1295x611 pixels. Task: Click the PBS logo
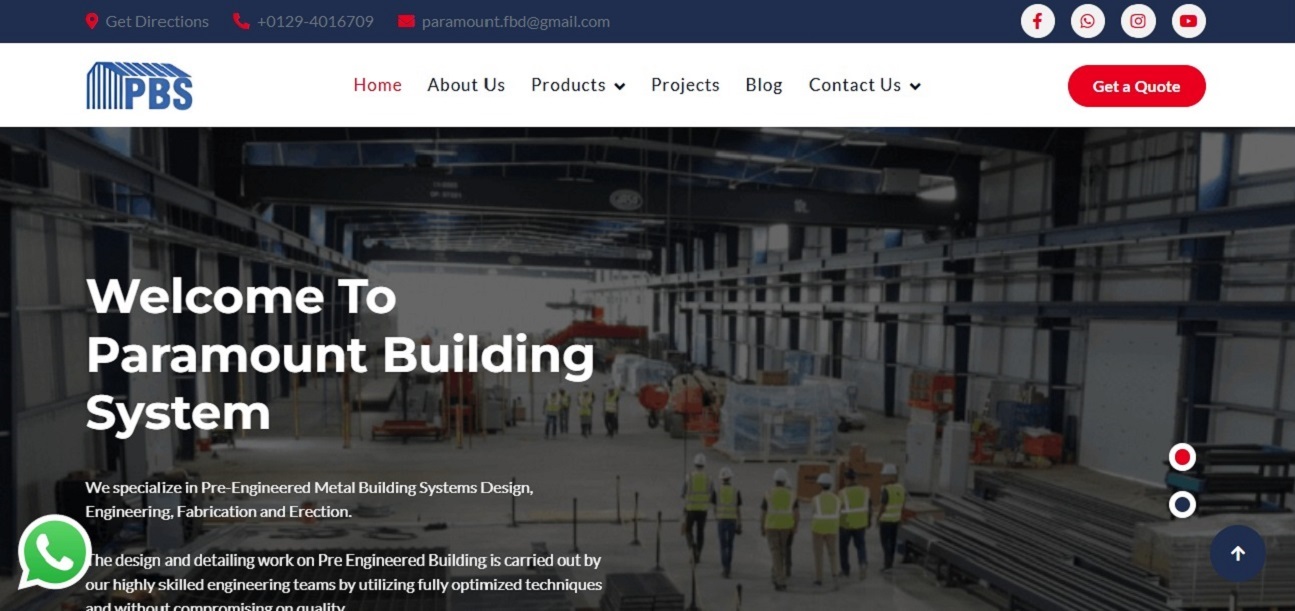tap(139, 85)
